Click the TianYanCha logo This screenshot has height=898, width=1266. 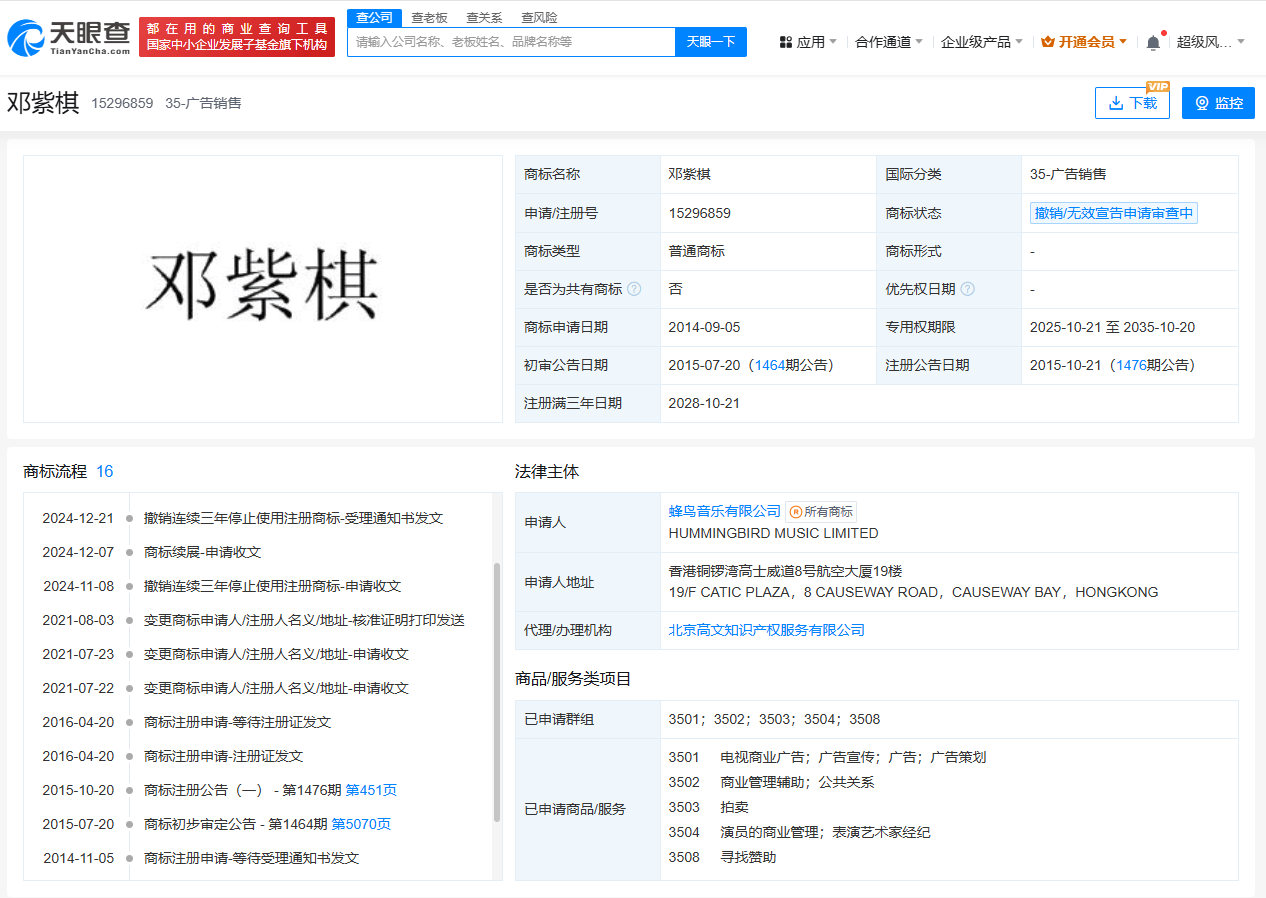coord(68,37)
